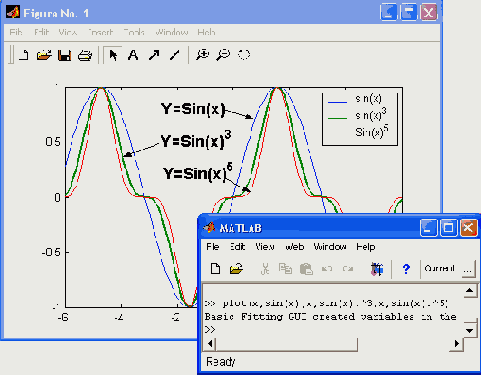Click command window scroll up arrow
Screen dimensions: 481x375
coord(470,291)
